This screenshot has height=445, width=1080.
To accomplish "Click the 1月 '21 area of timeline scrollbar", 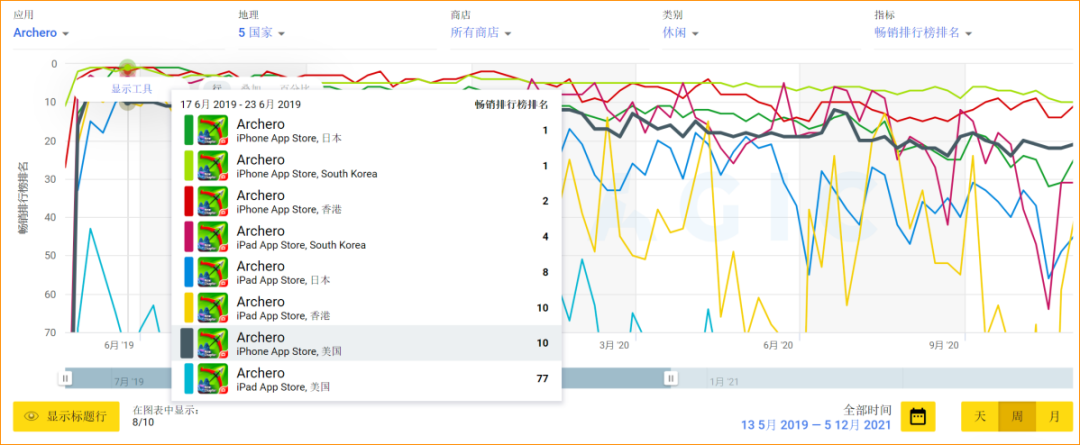I will coord(724,382).
